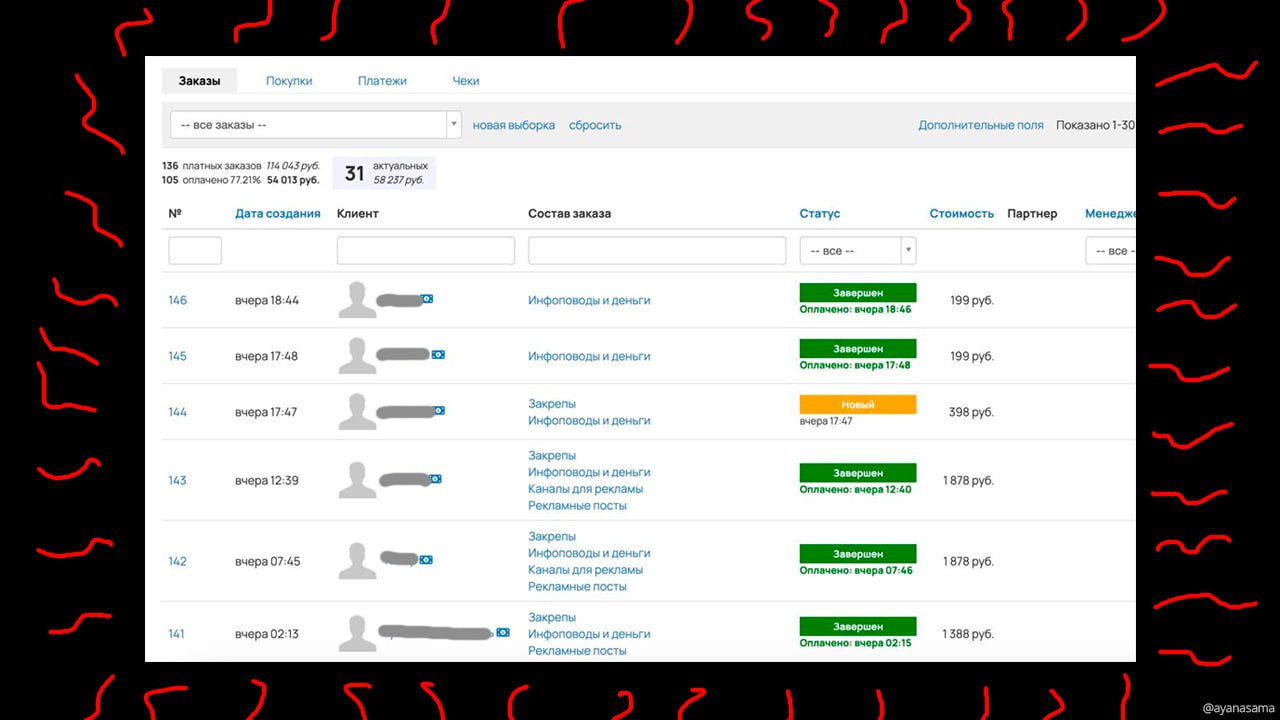Click the blue badge icon beside client in order 144
Viewport: 1280px width, 720px height.
[x=439, y=411]
